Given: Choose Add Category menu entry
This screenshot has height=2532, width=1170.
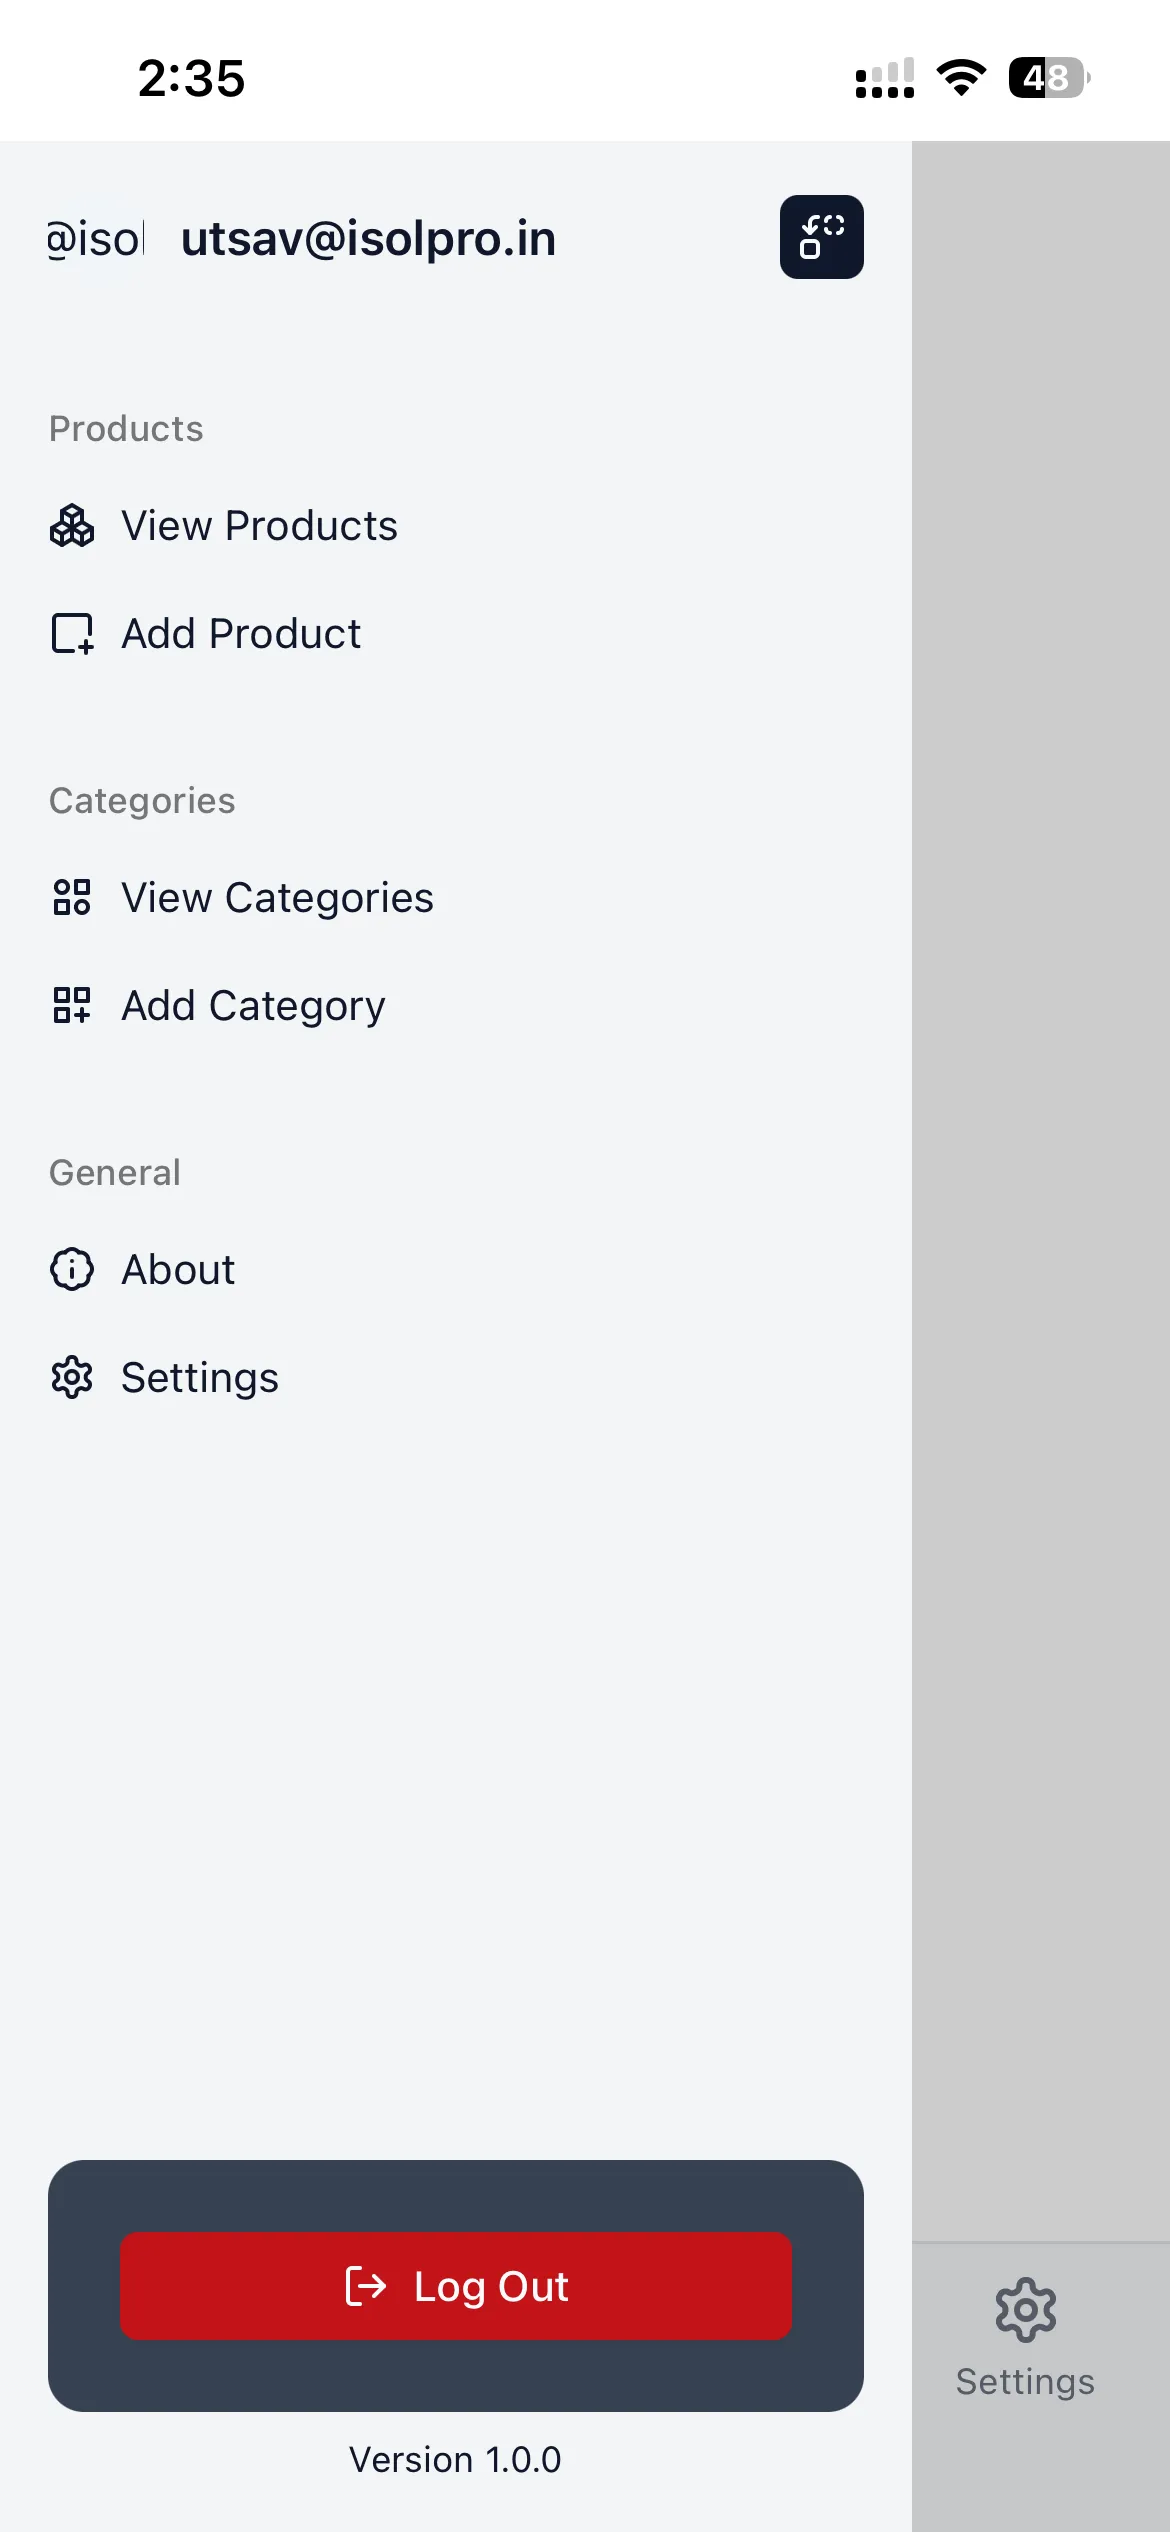Looking at the screenshot, I should (253, 1006).
